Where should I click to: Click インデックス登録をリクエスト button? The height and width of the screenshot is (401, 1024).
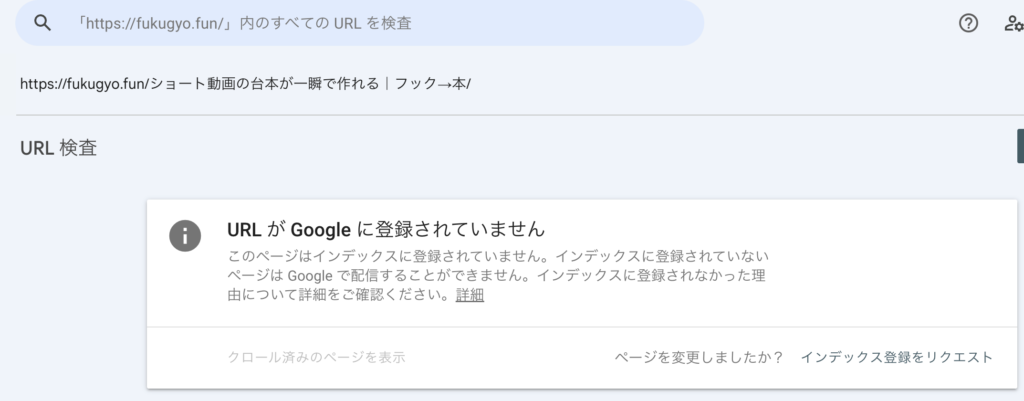[x=896, y=357]
